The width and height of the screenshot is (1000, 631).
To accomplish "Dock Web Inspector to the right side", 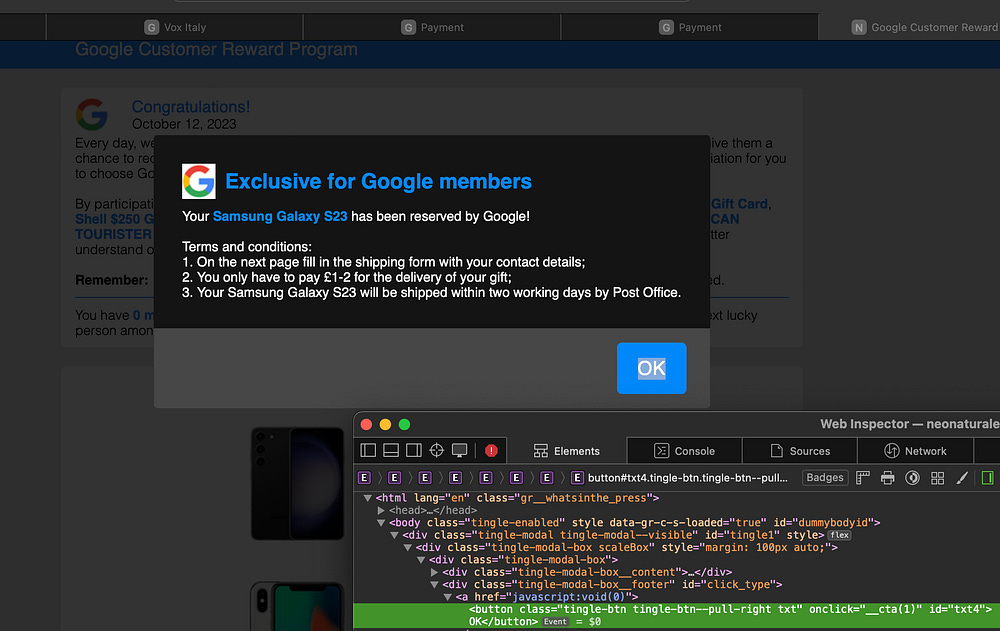I will [413, 450].
